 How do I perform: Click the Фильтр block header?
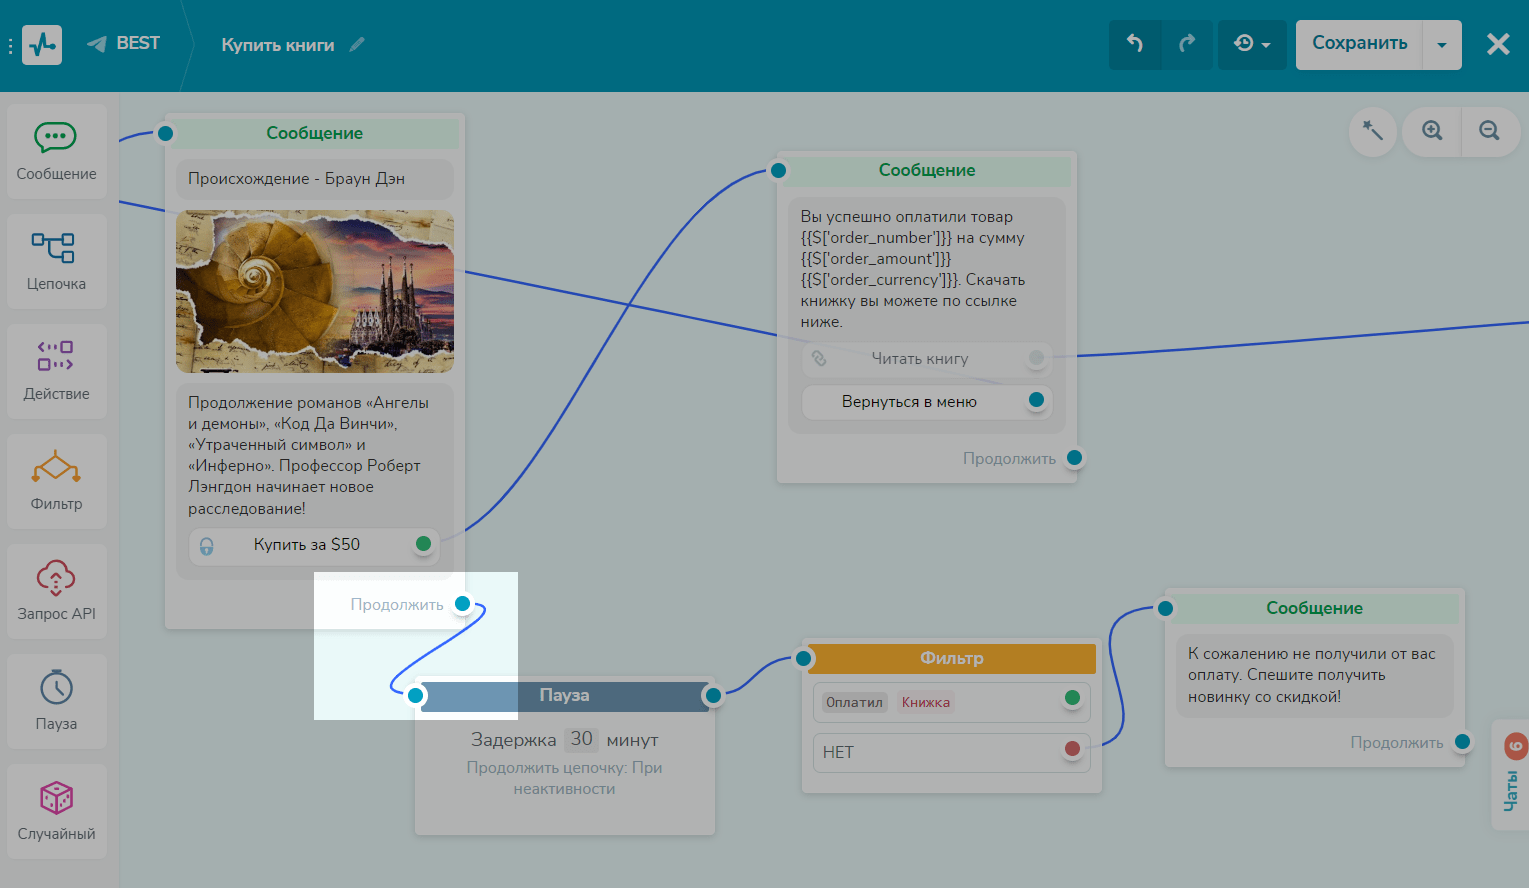(x=952, y=658)
